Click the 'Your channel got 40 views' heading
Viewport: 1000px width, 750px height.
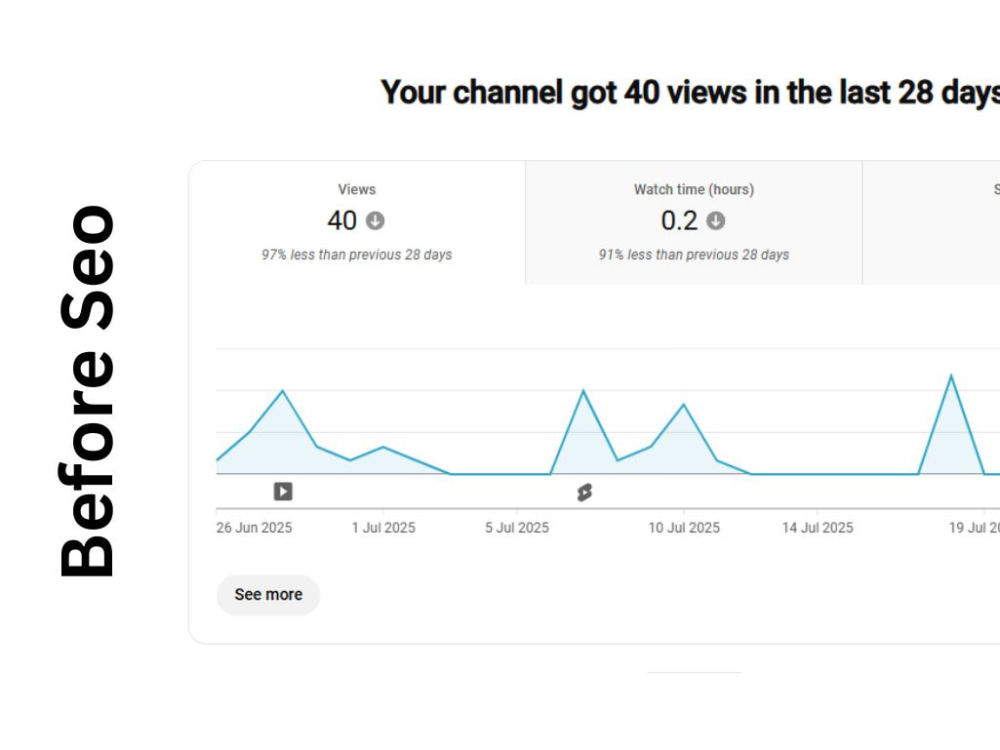690,92
